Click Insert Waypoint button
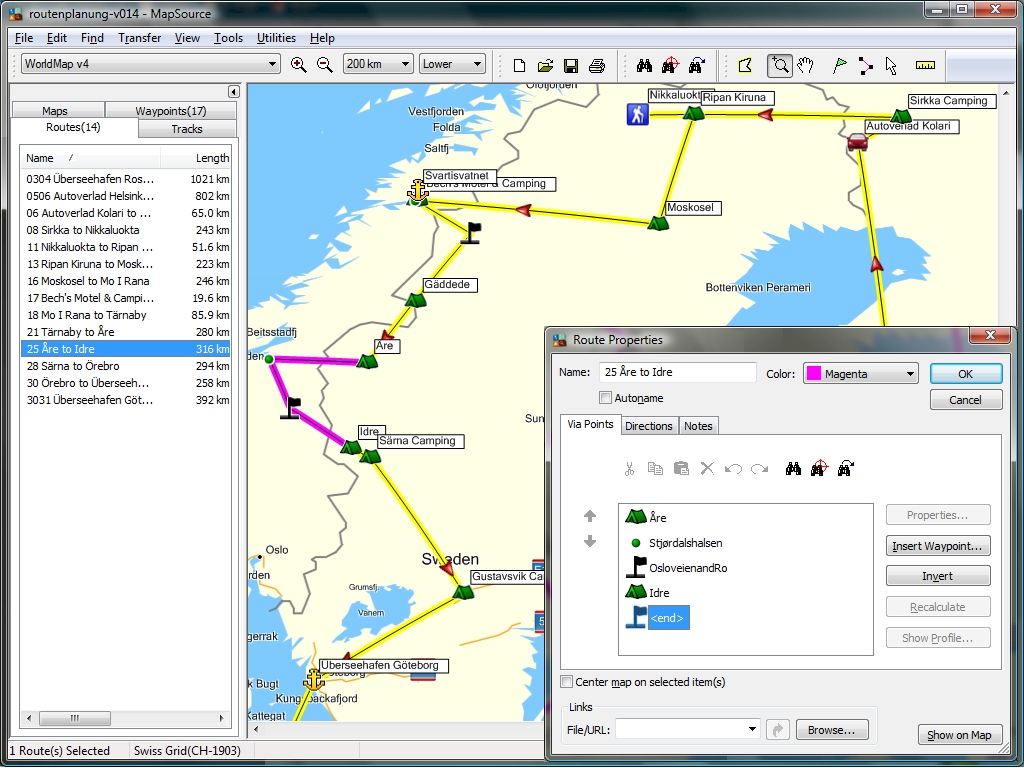The width and height of the screenshot is (1024, 768). click(x=938, y=546)
